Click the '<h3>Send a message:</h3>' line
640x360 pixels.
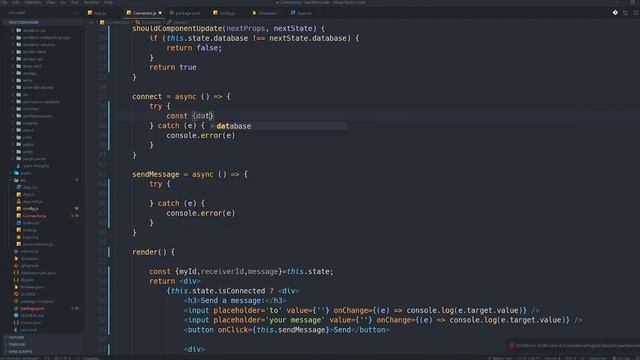(x=235, y=301)
